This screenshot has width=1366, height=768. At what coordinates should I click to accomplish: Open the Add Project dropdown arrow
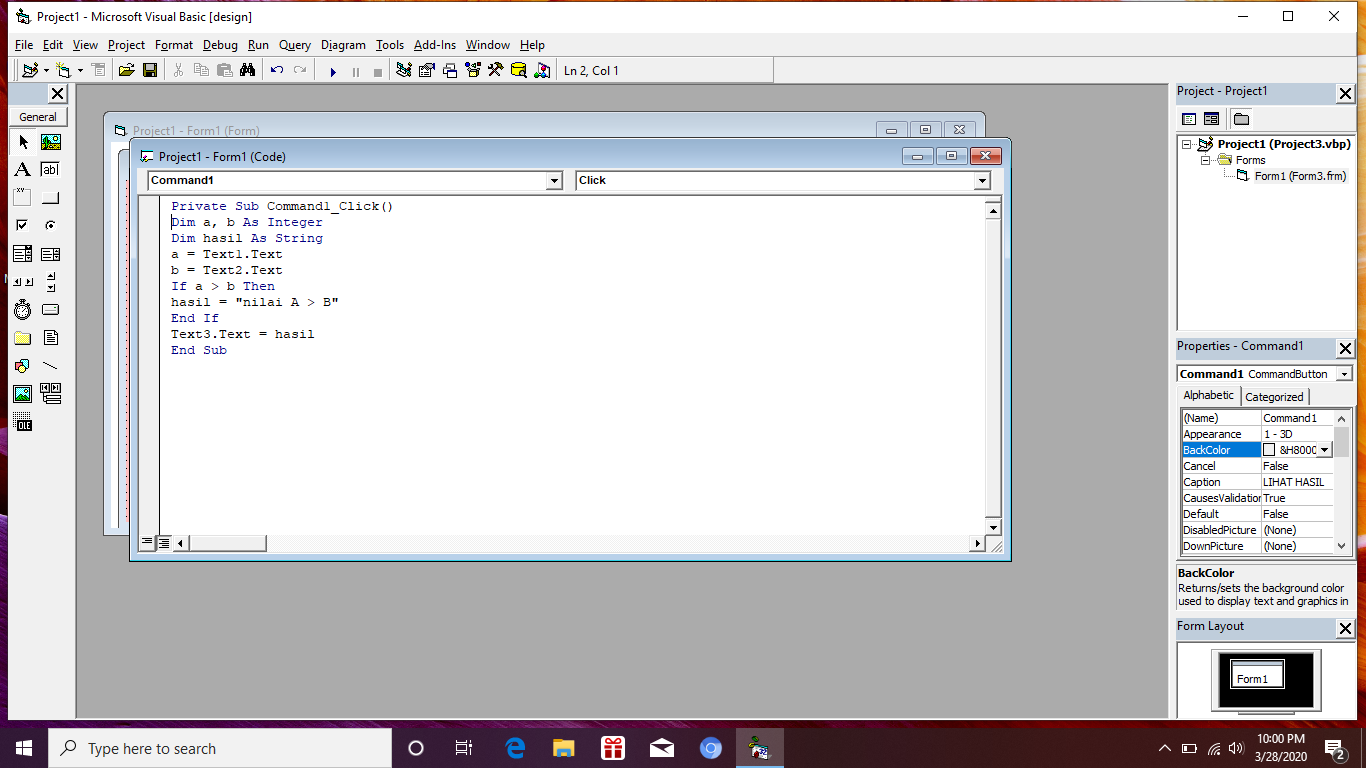coord(46,70)
